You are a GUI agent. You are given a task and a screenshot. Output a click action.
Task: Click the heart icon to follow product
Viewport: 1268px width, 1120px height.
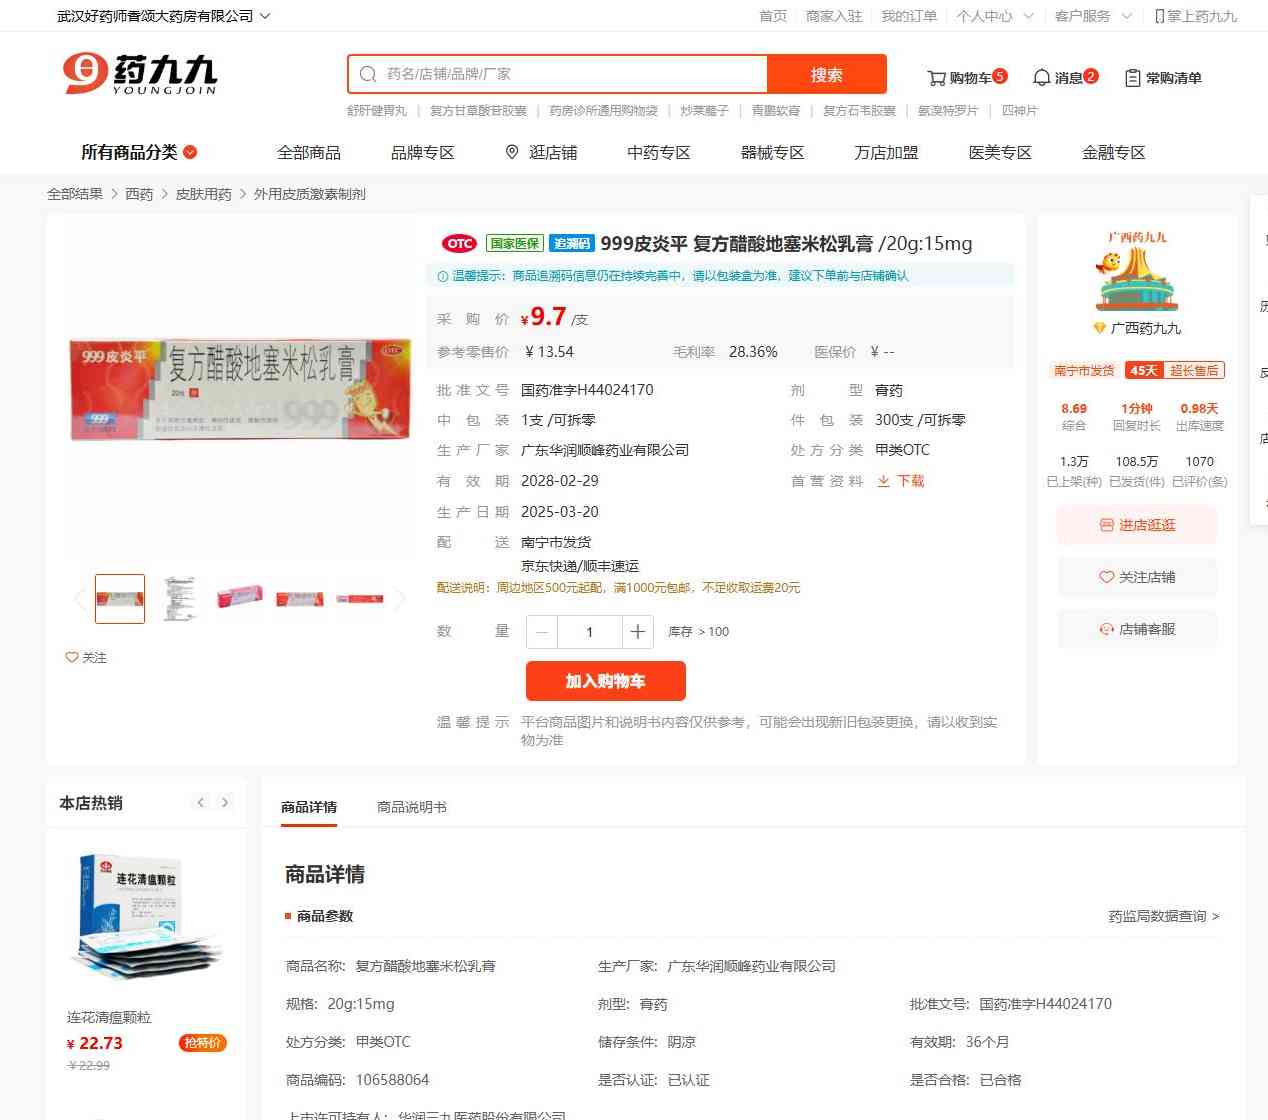pyautogui.click(x=72, y=657)
